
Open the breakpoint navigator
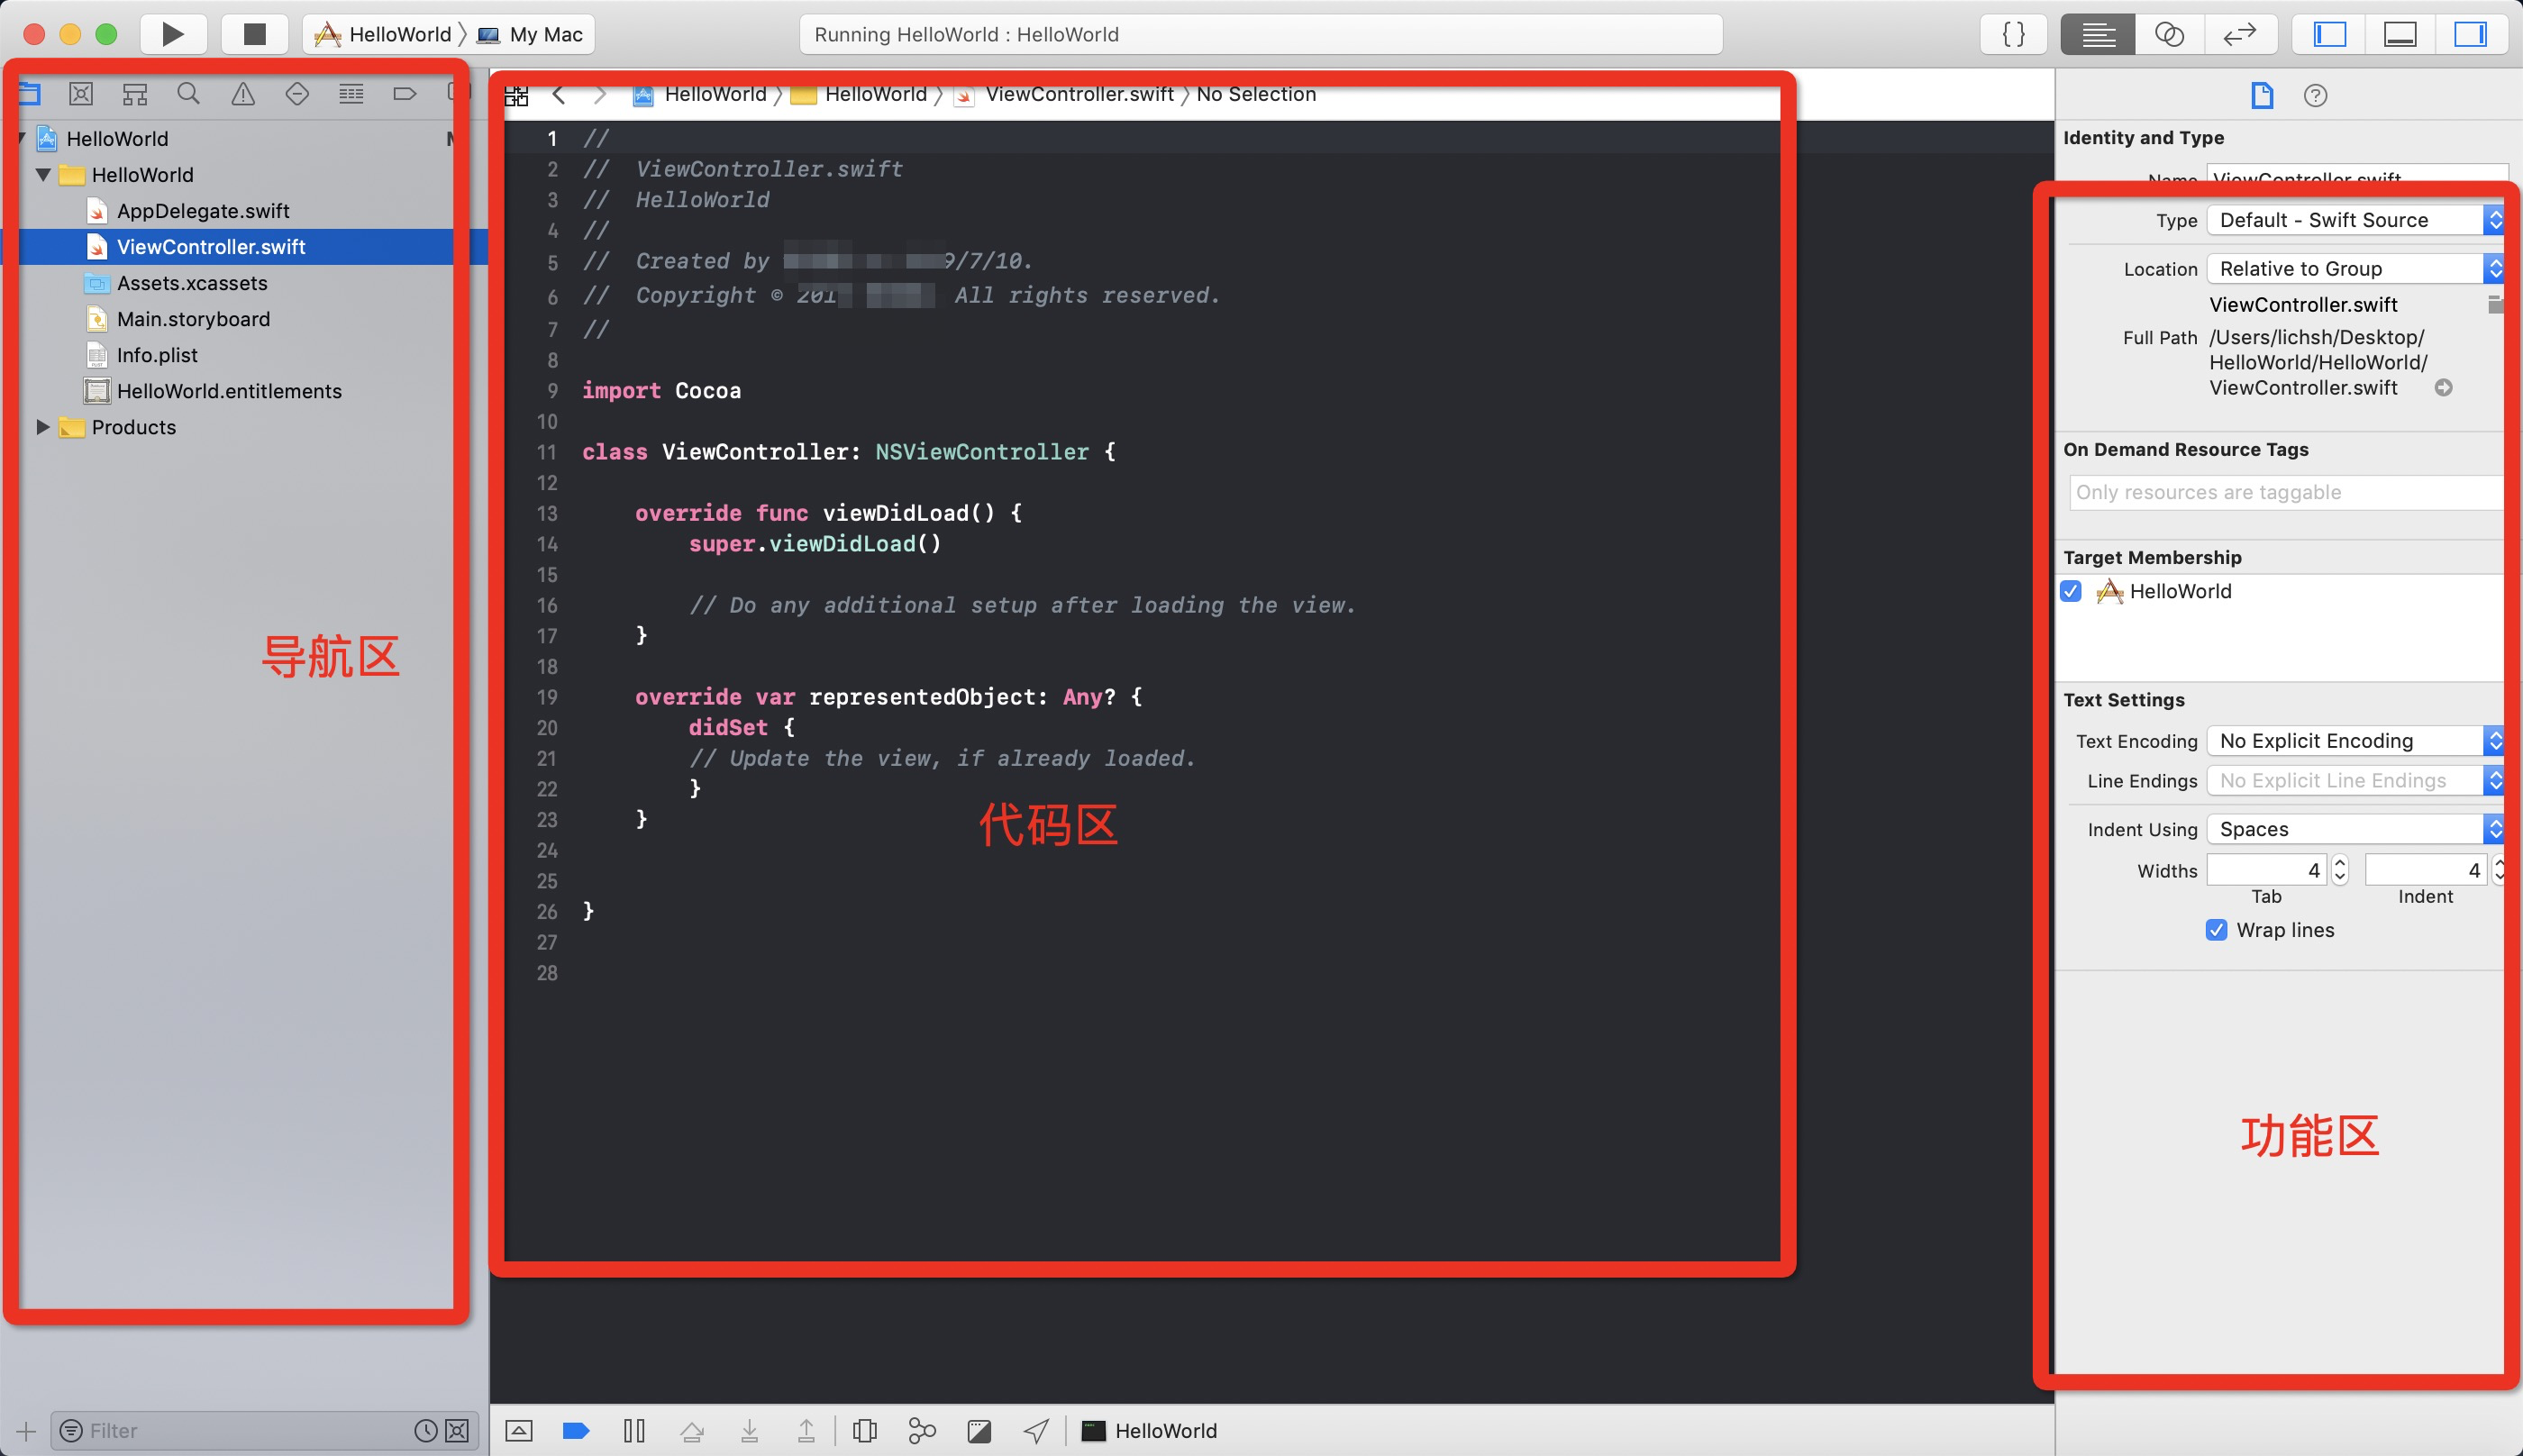click(x=405, y=94)
